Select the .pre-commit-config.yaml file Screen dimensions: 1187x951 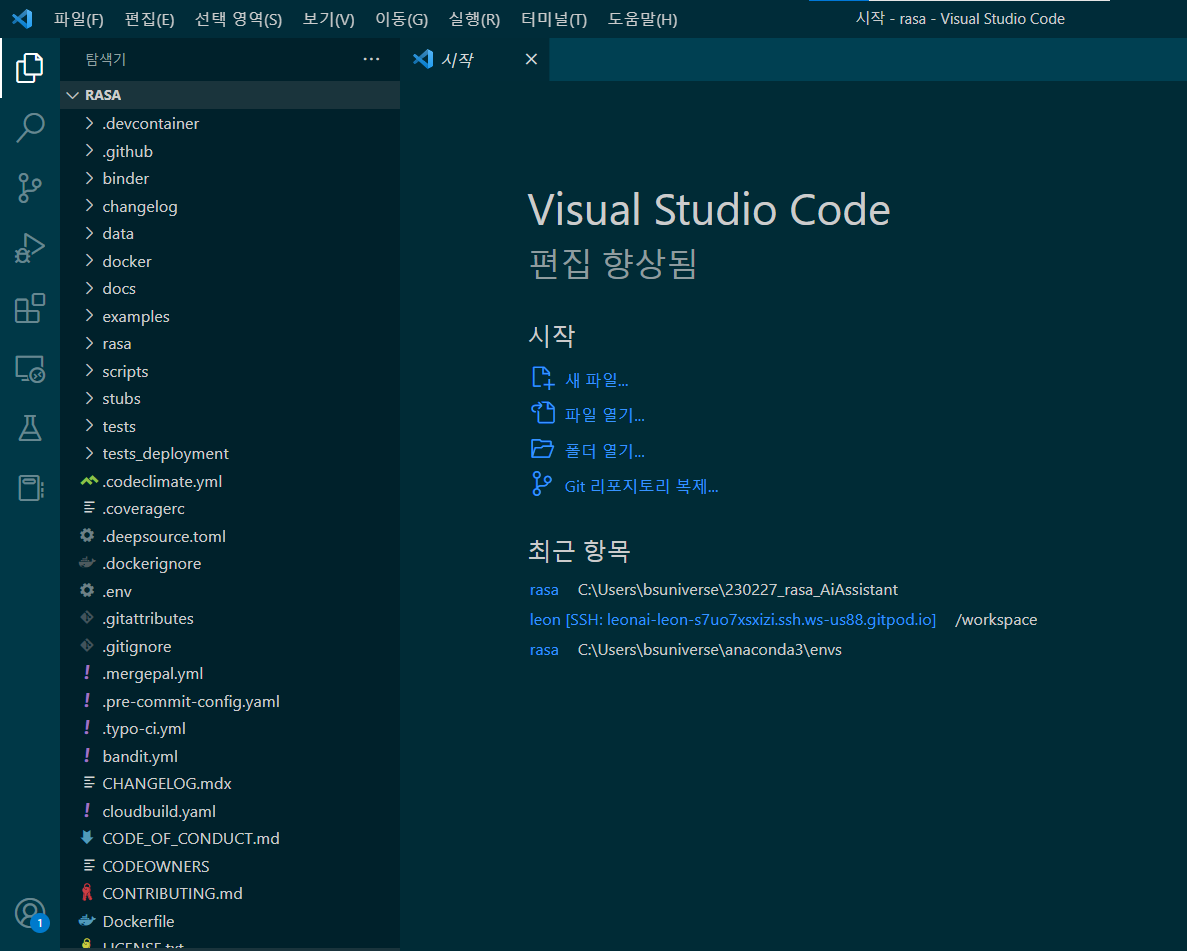(229, 701)
